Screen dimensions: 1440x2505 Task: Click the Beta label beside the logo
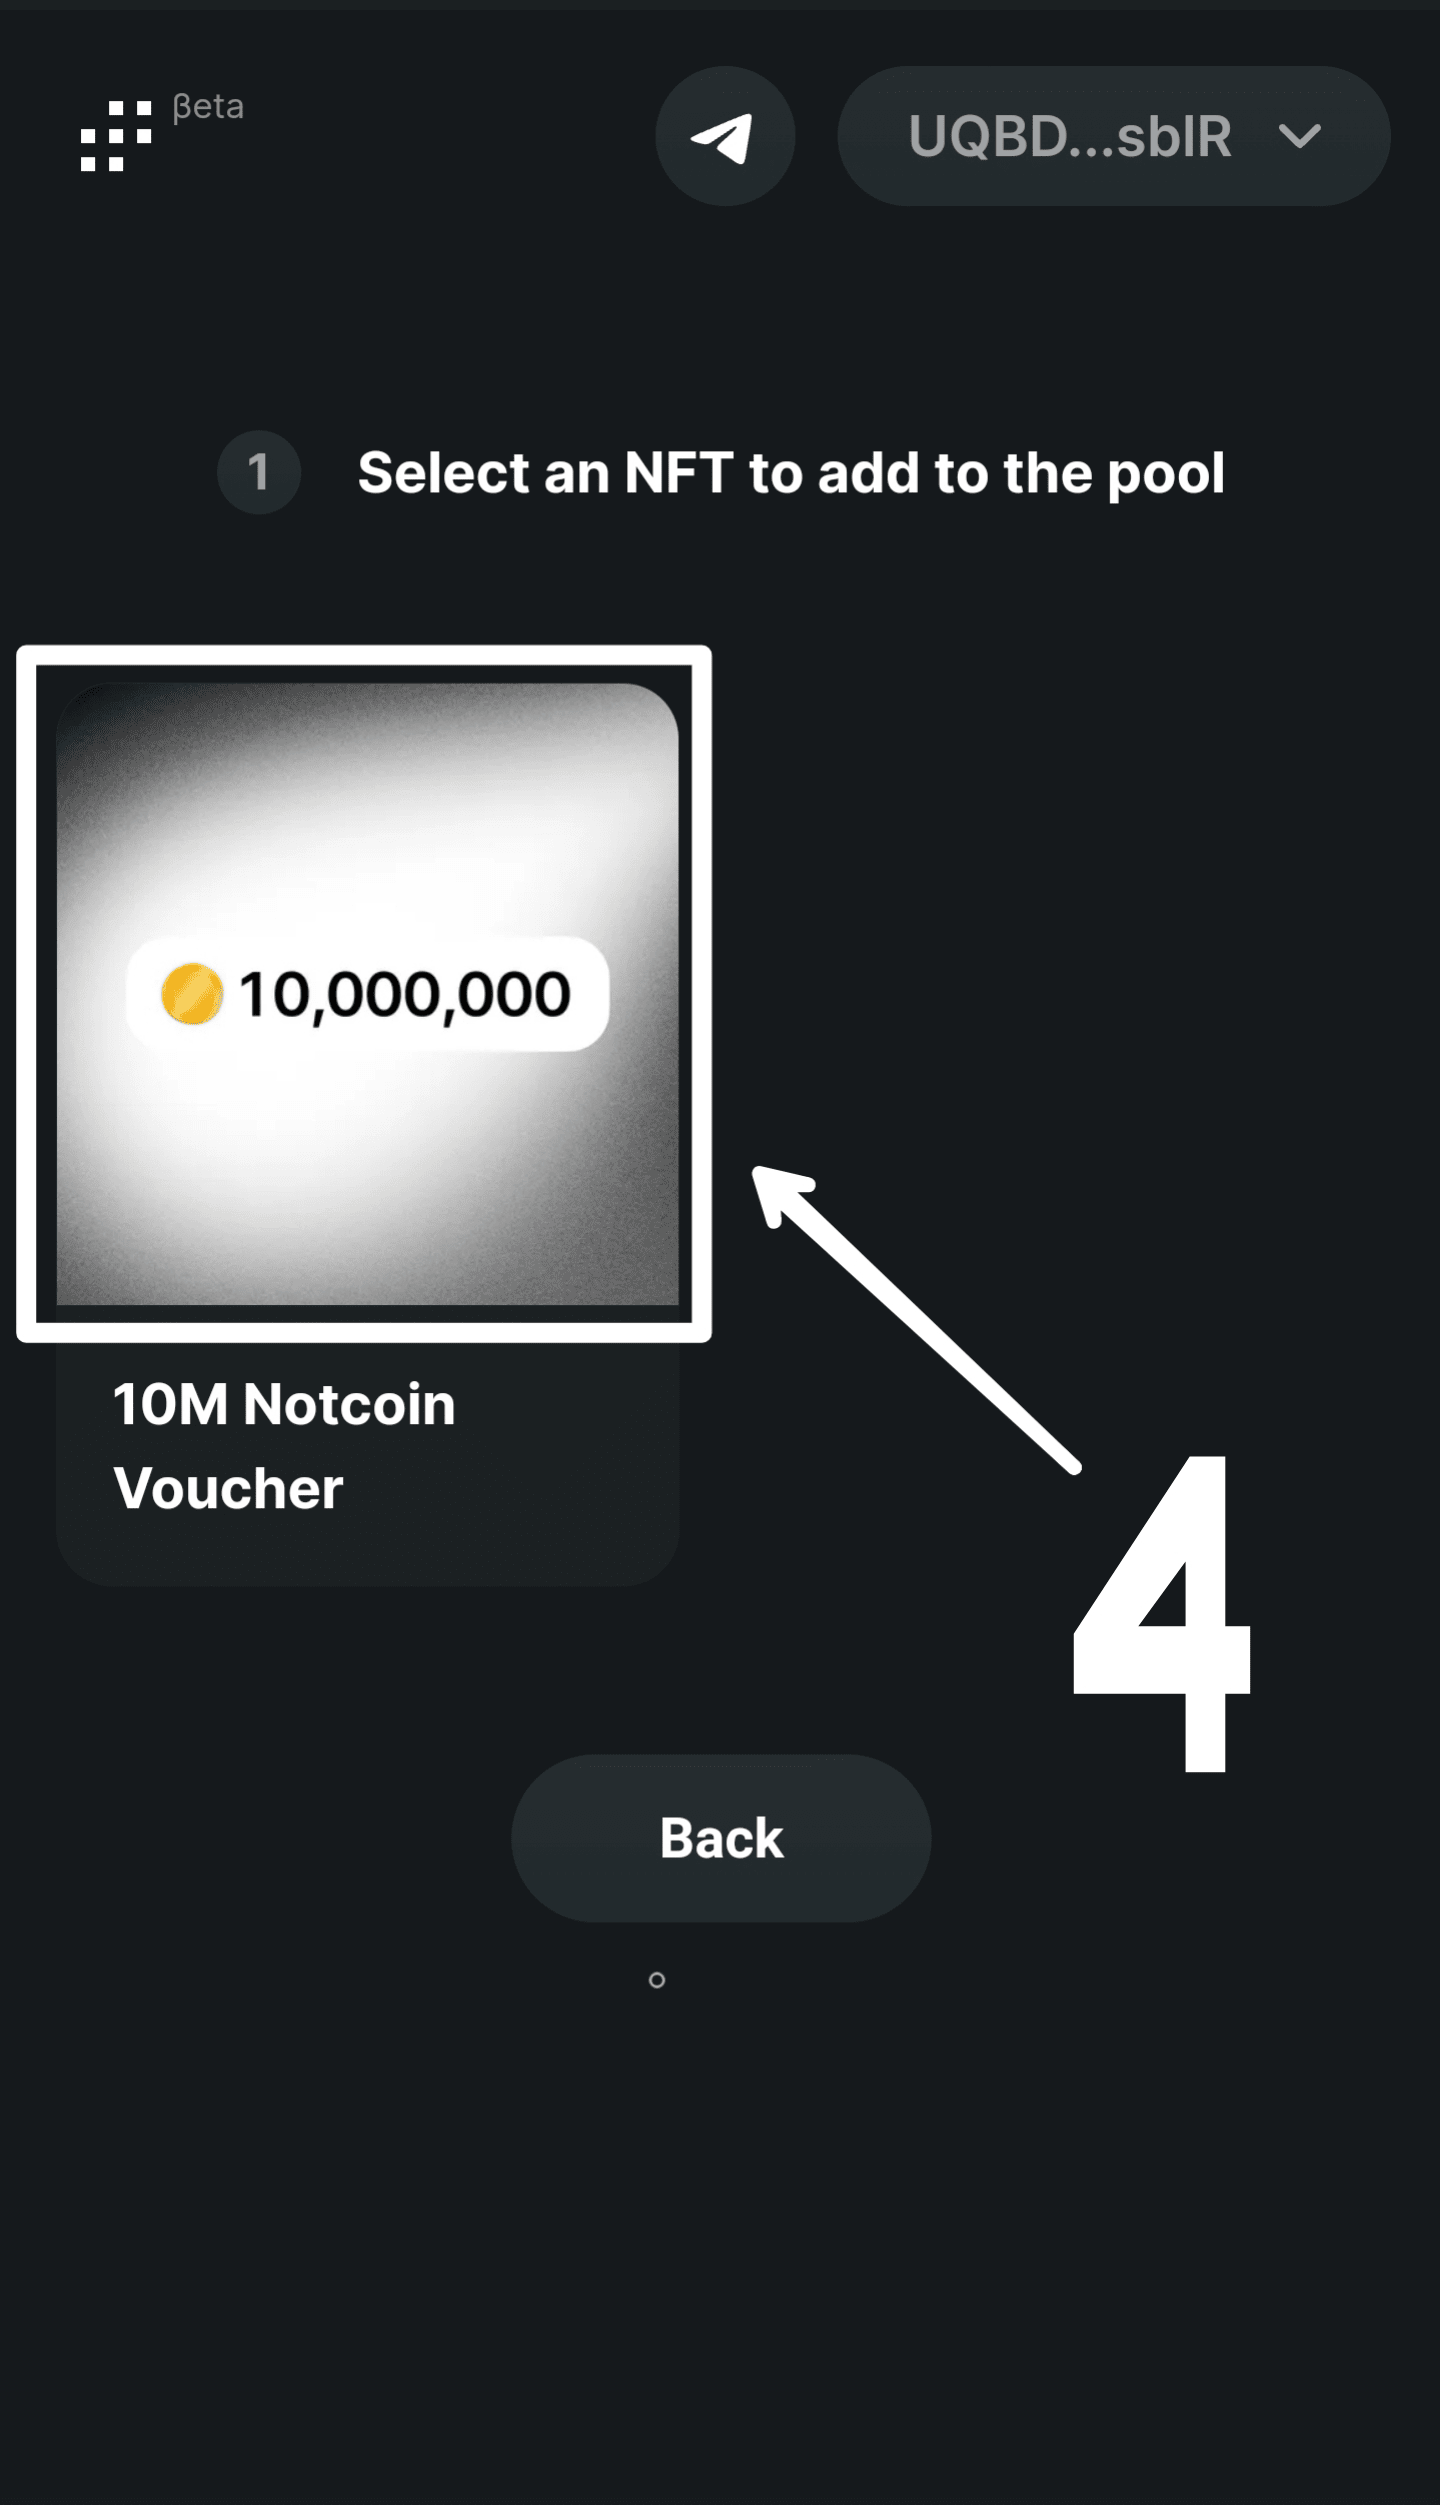coord(208,107)
